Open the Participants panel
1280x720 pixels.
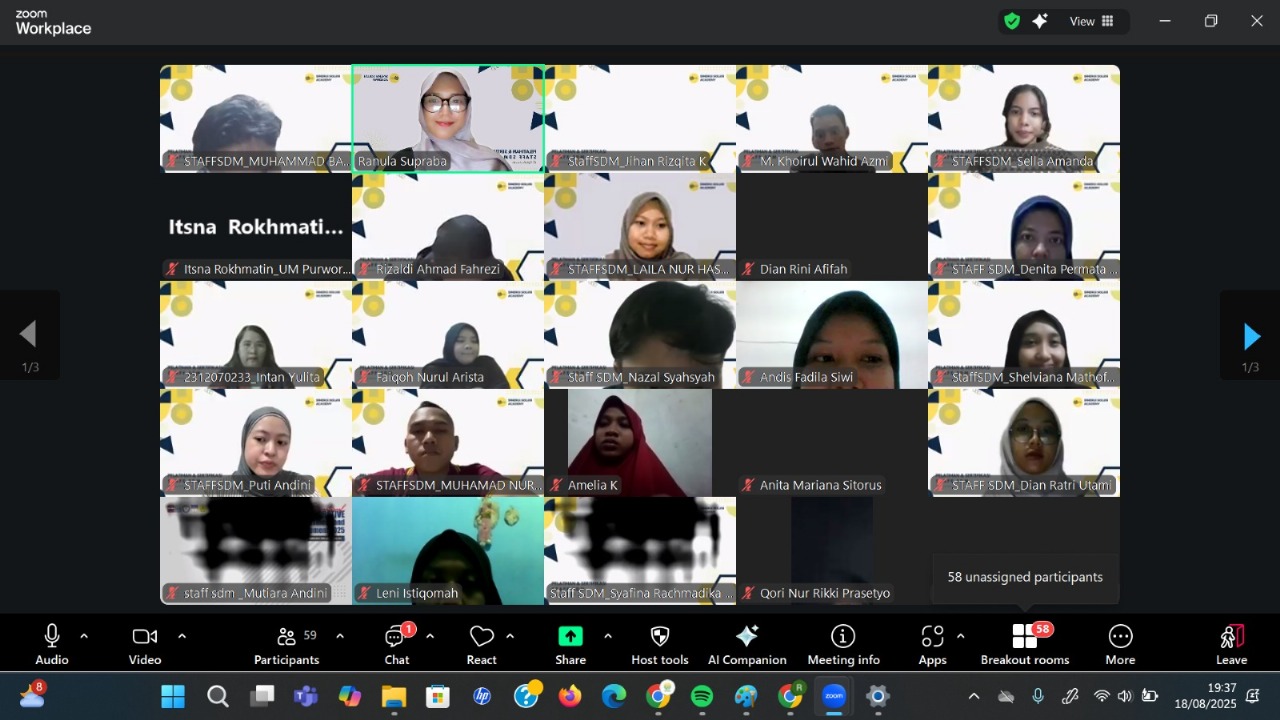click(x=286, y=643)
